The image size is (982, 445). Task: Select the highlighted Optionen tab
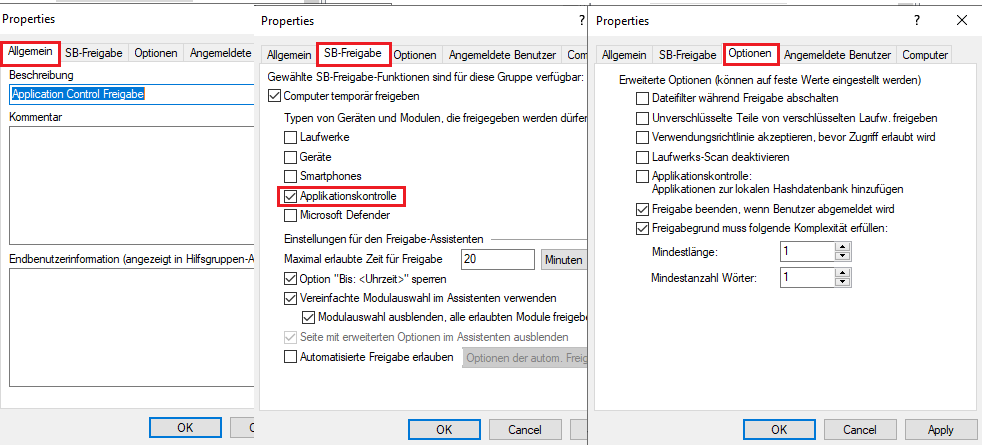coord(751,54)
